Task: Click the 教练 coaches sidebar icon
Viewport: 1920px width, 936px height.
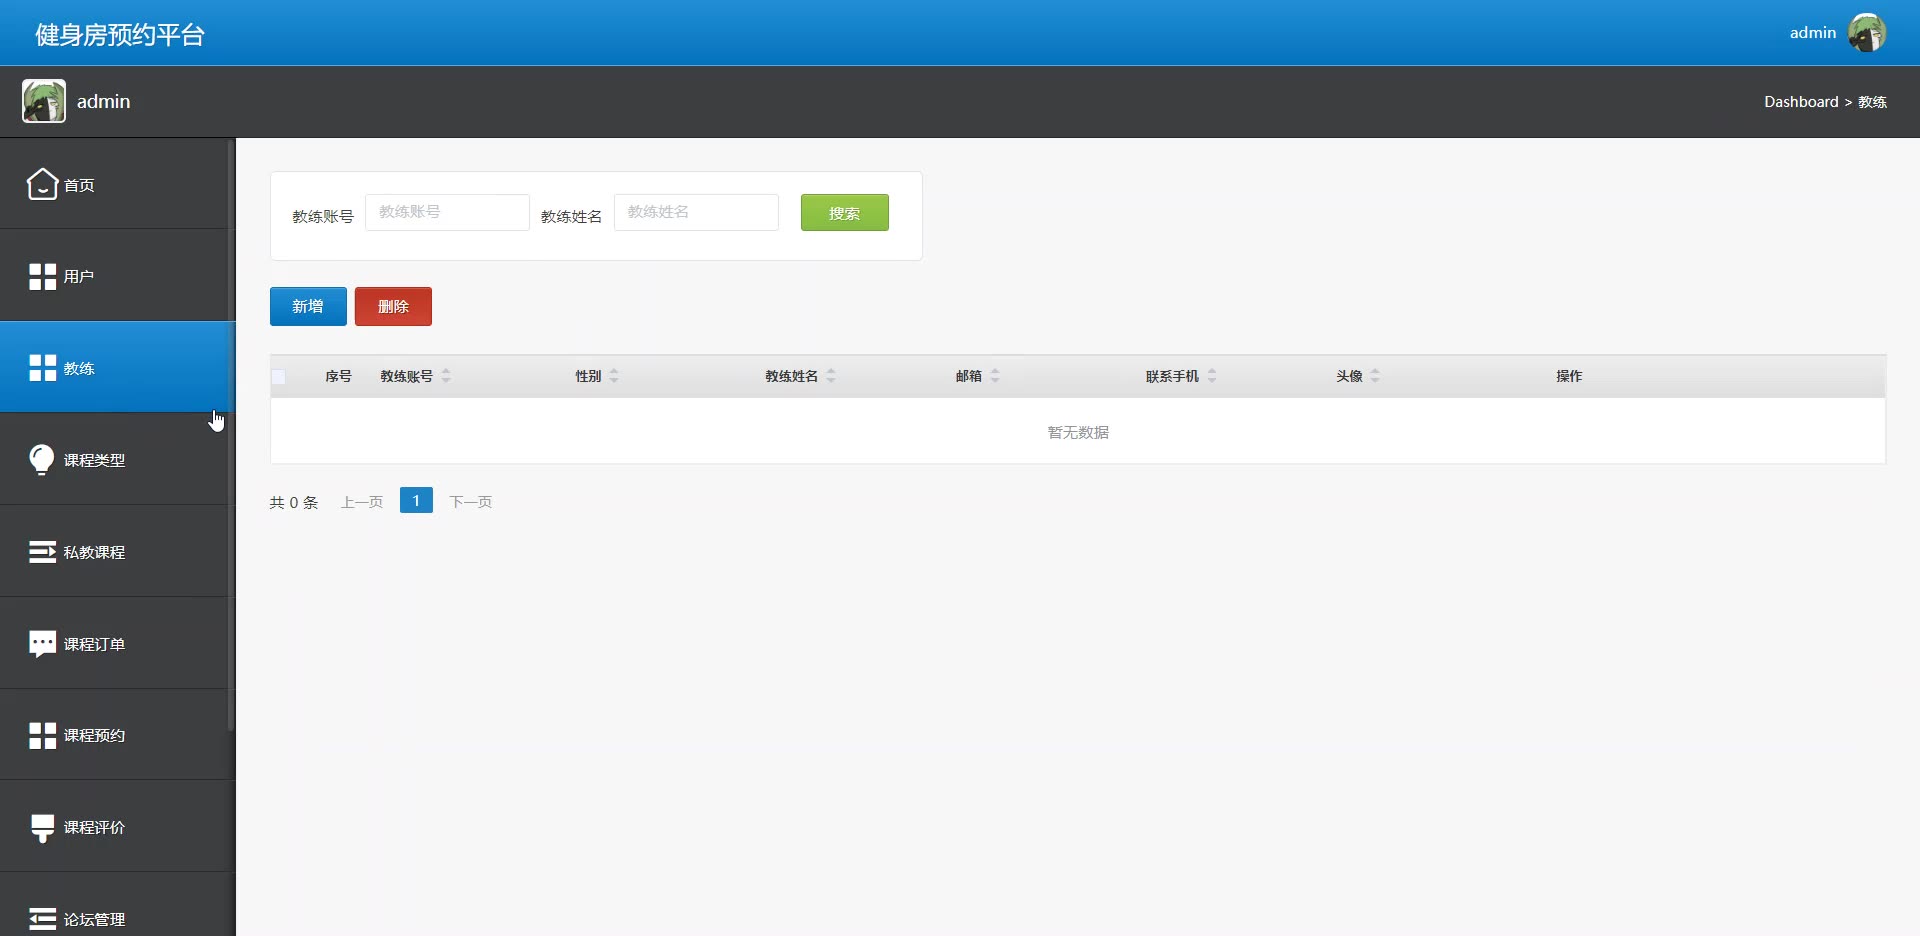Action: (x=40, y=367)
